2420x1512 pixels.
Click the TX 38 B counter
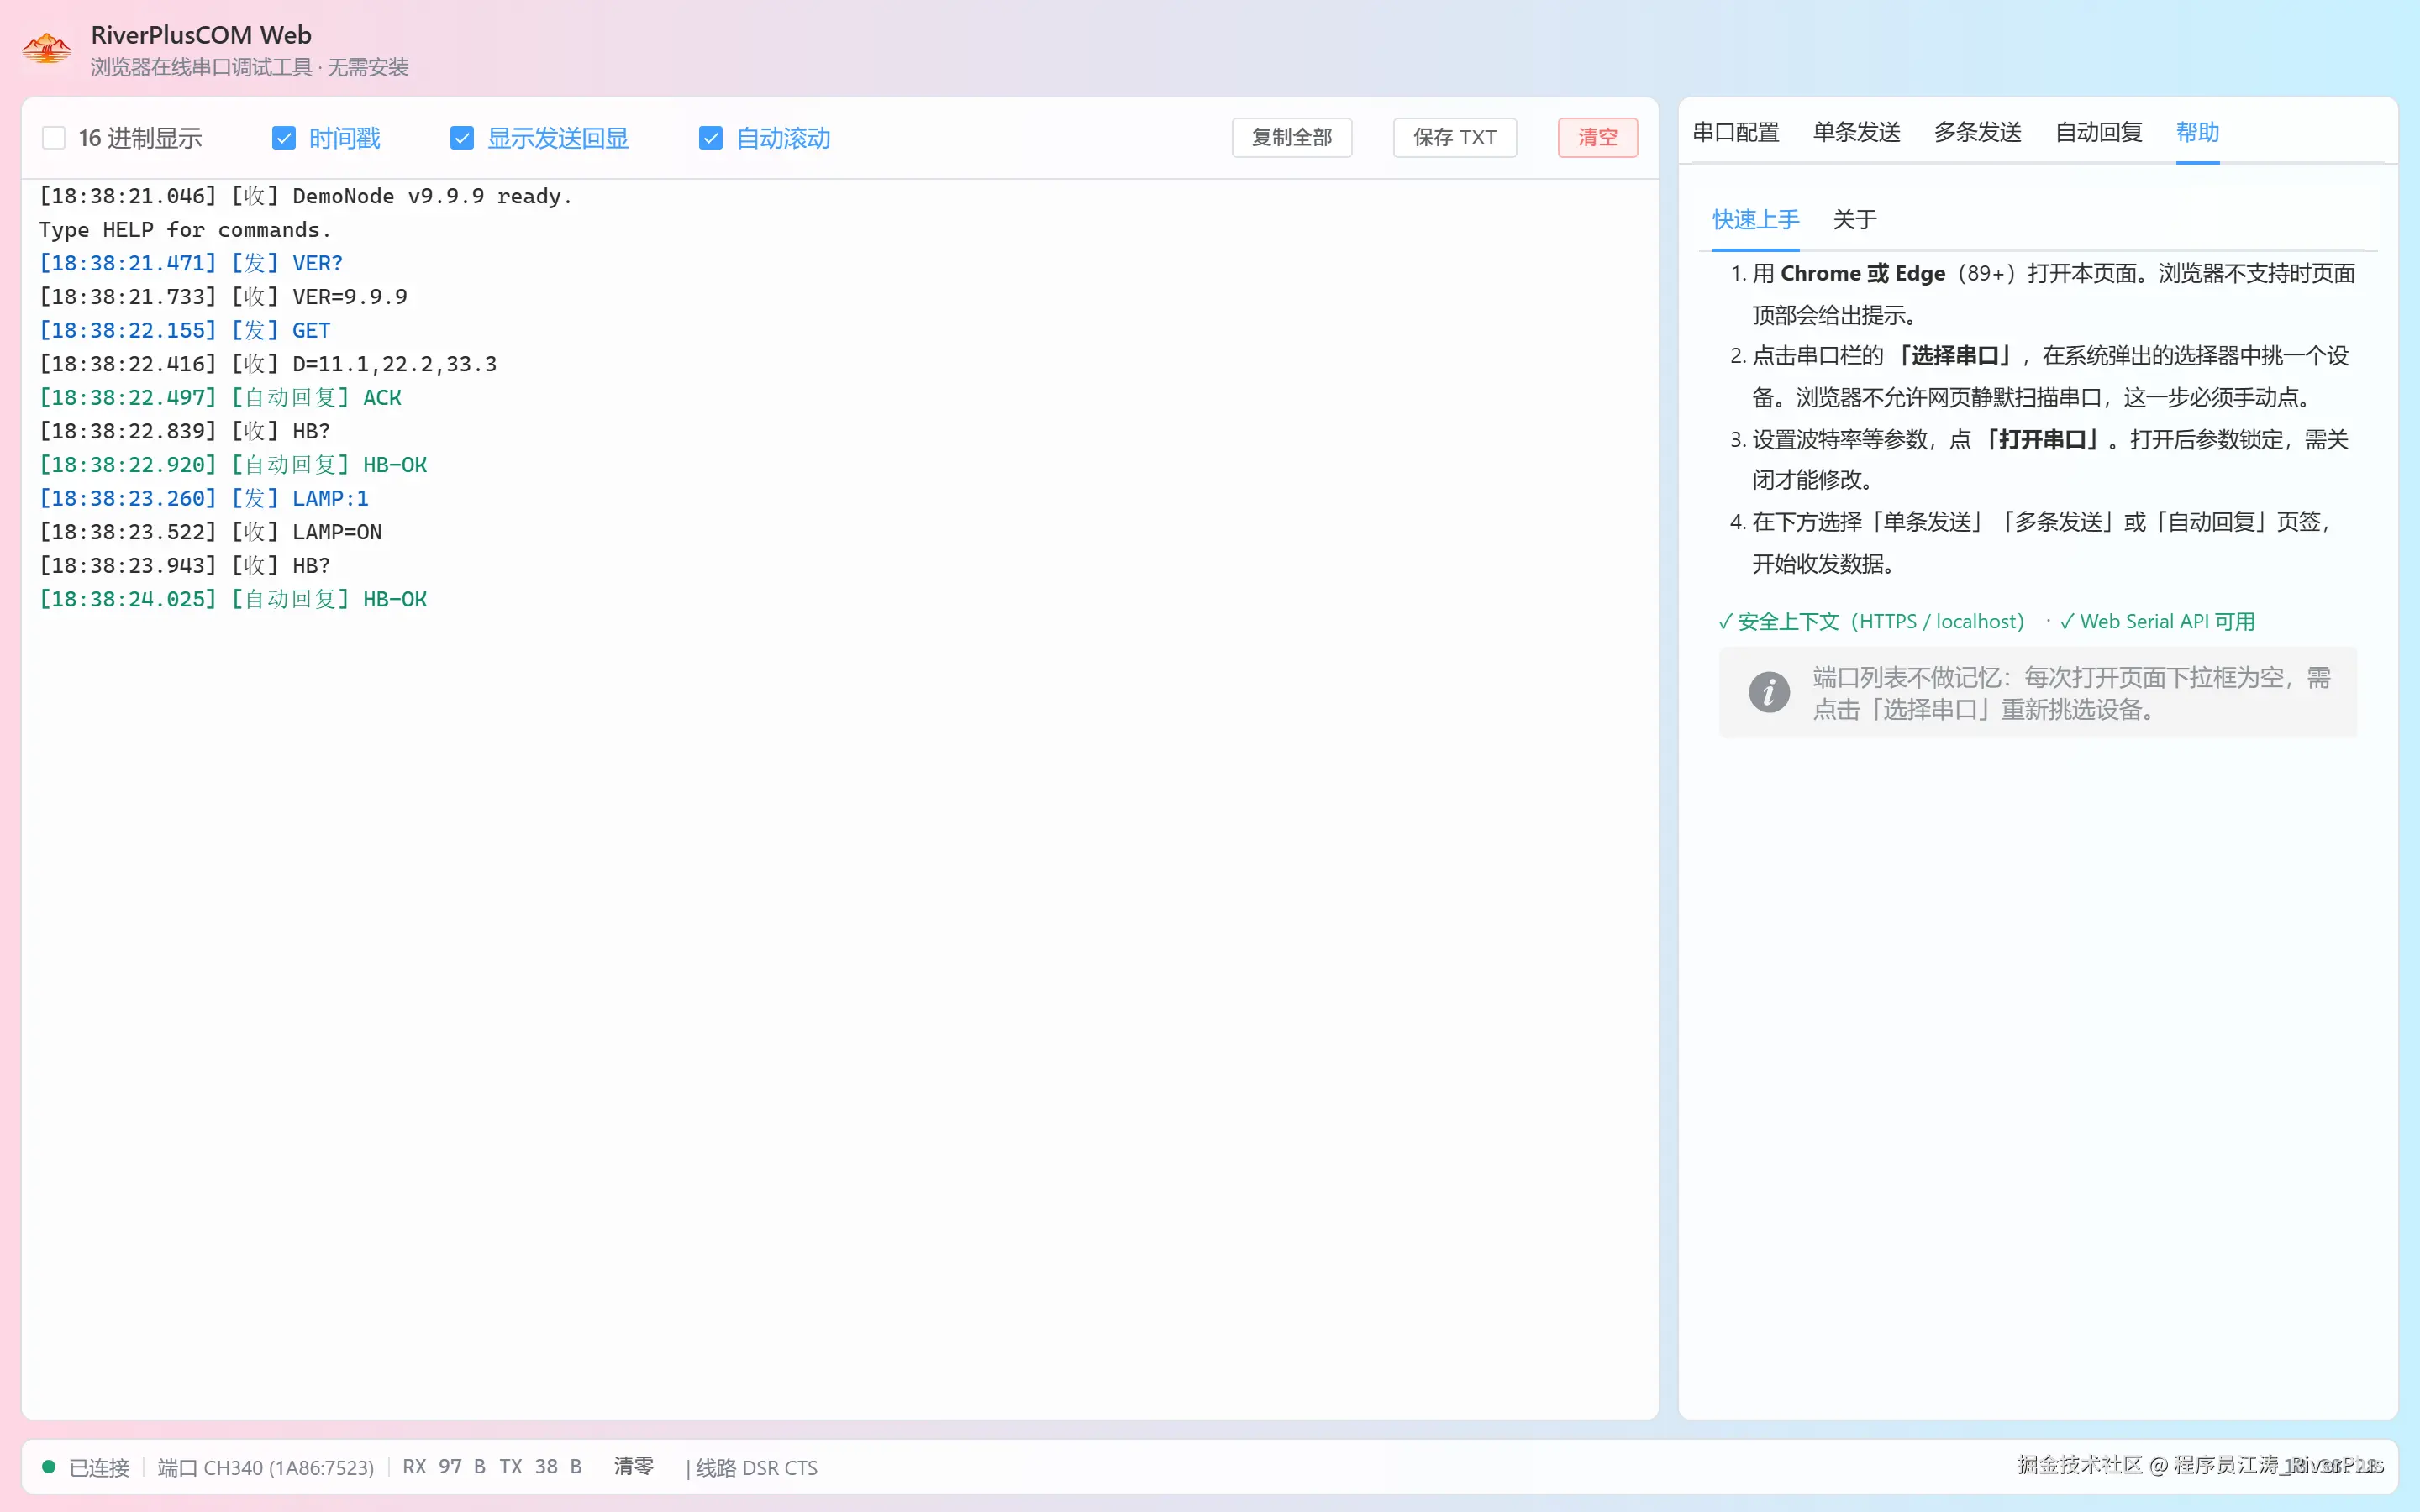[541, 1467]
